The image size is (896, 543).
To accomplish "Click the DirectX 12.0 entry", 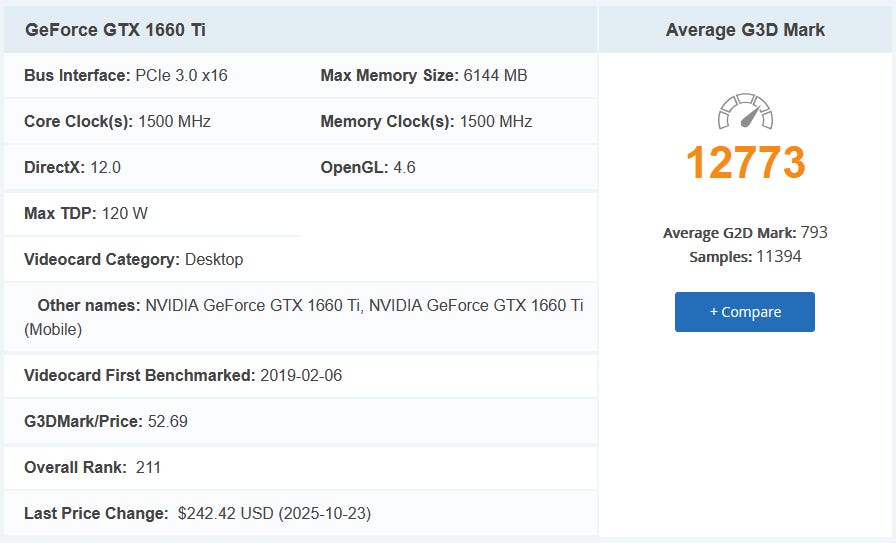I will (x=72, y=167).
